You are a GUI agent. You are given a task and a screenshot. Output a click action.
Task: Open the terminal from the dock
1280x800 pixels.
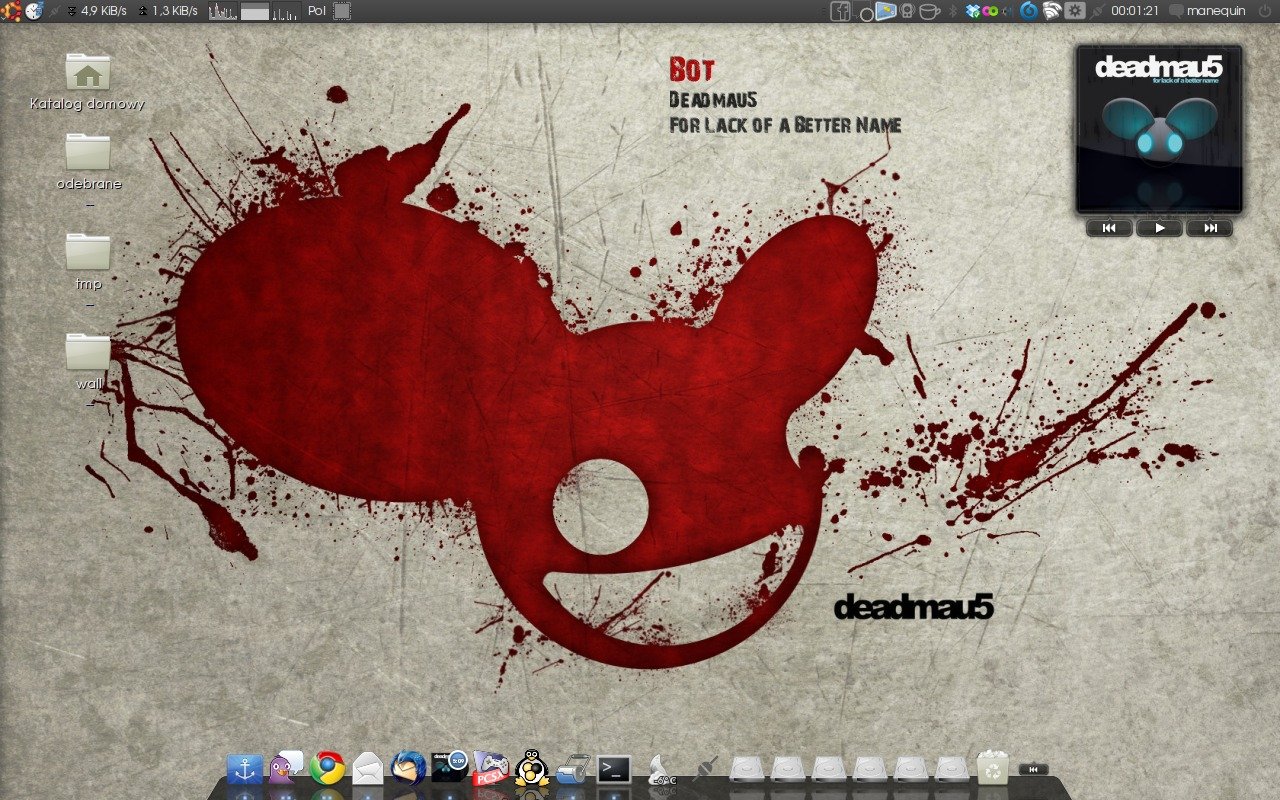pos(614,769)
